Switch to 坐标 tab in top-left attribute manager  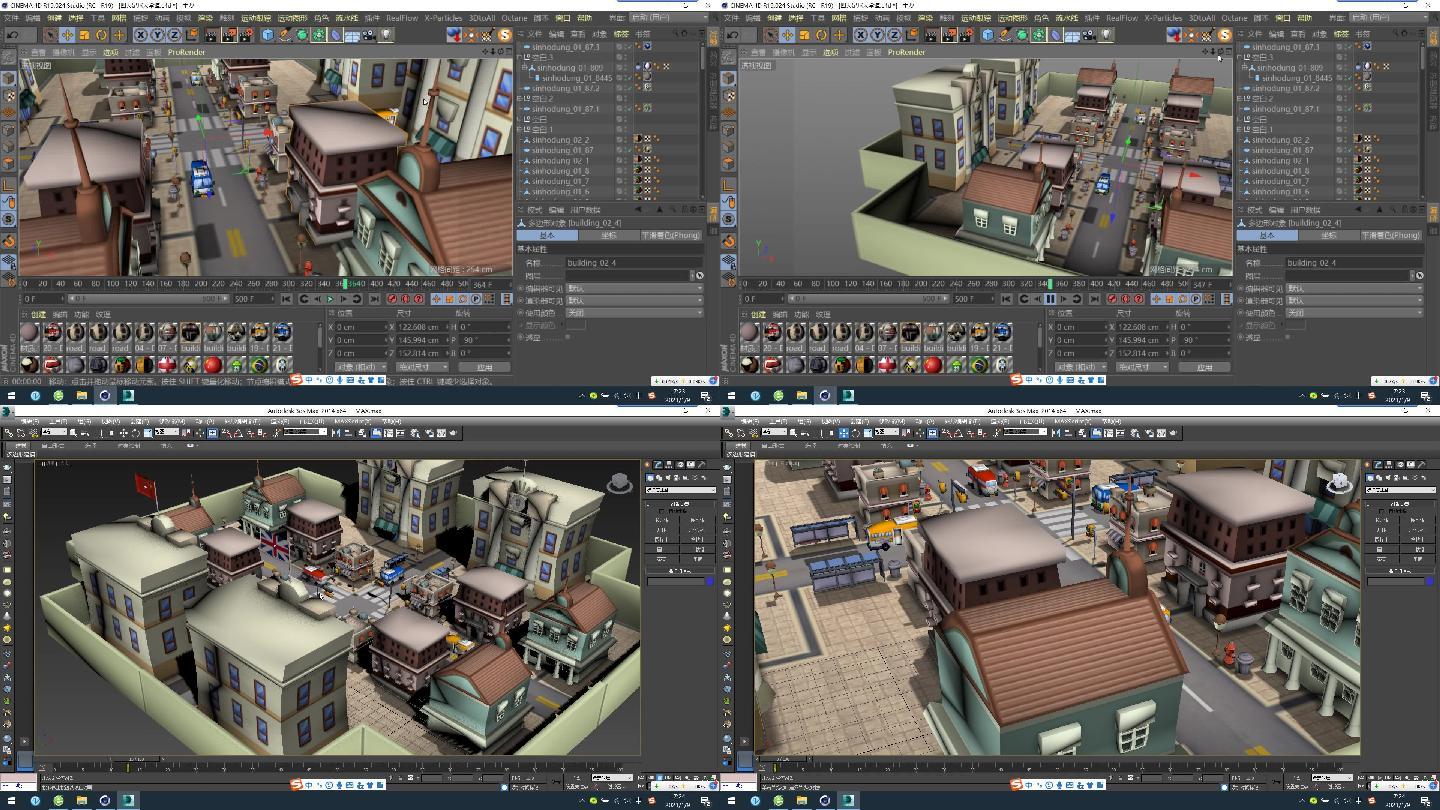click(x=608, y=235)
